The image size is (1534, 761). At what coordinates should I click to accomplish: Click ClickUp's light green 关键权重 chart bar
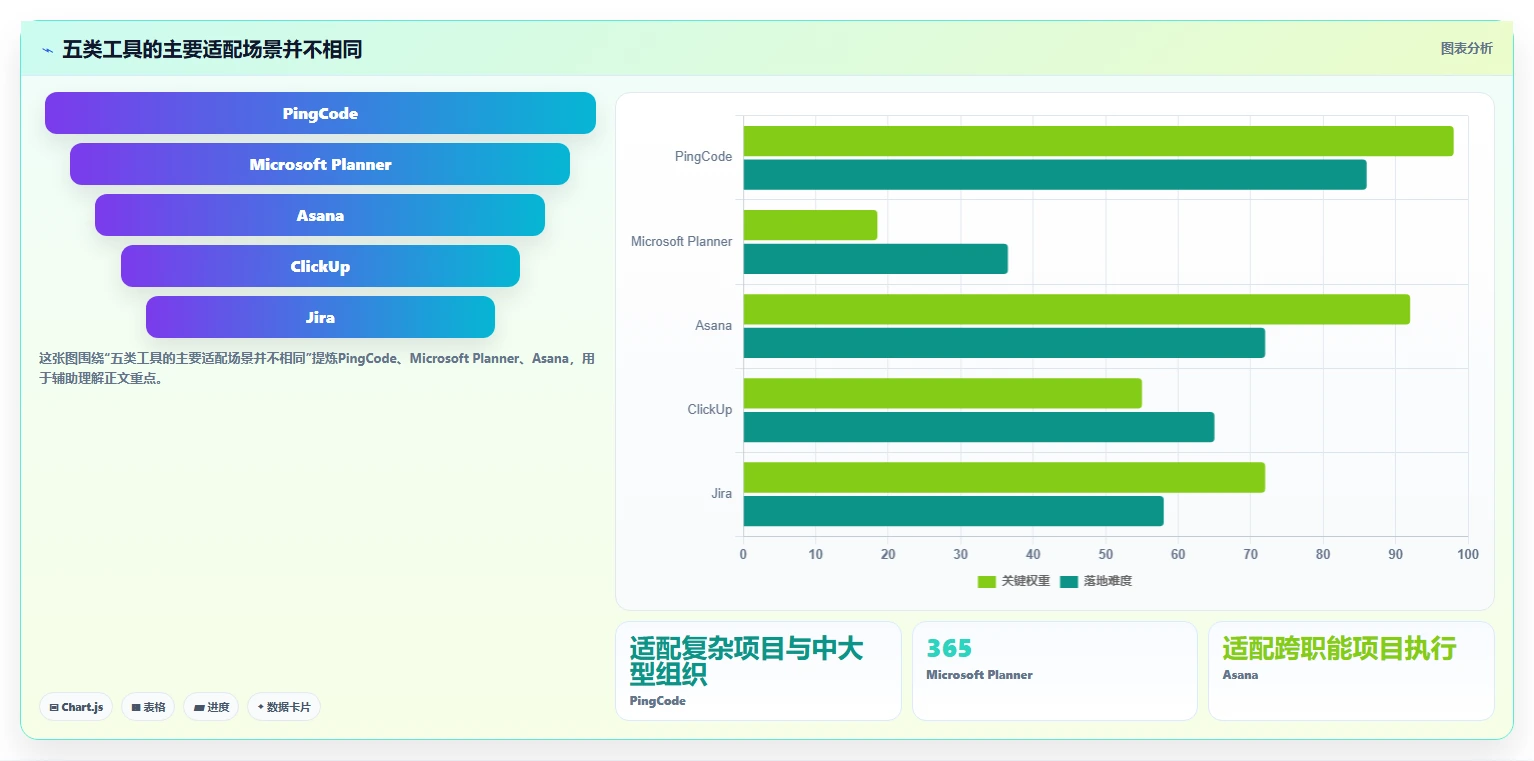click(942, 393)
